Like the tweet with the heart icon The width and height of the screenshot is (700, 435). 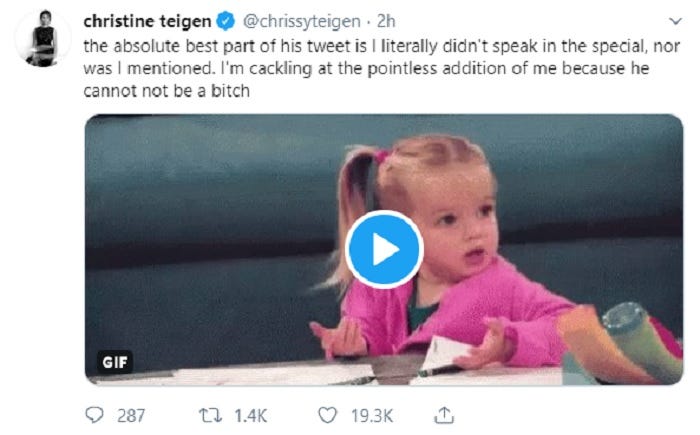coord(325,413)
